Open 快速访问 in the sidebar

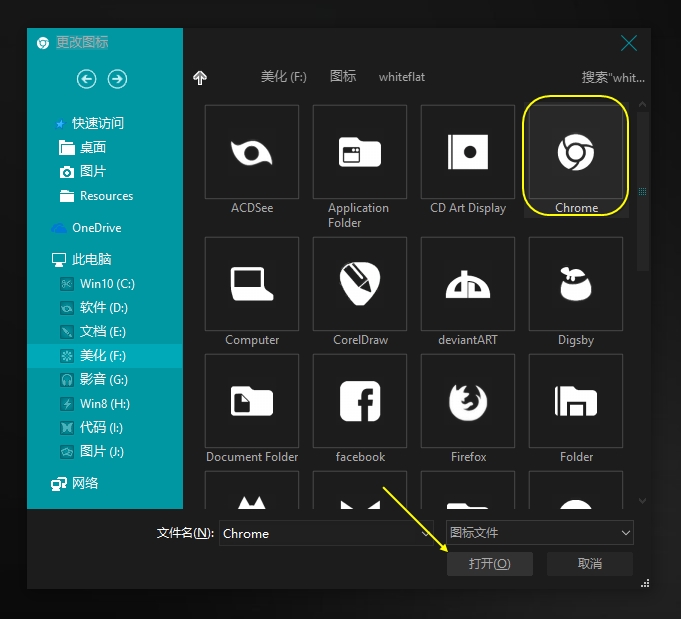click(89, 123)
